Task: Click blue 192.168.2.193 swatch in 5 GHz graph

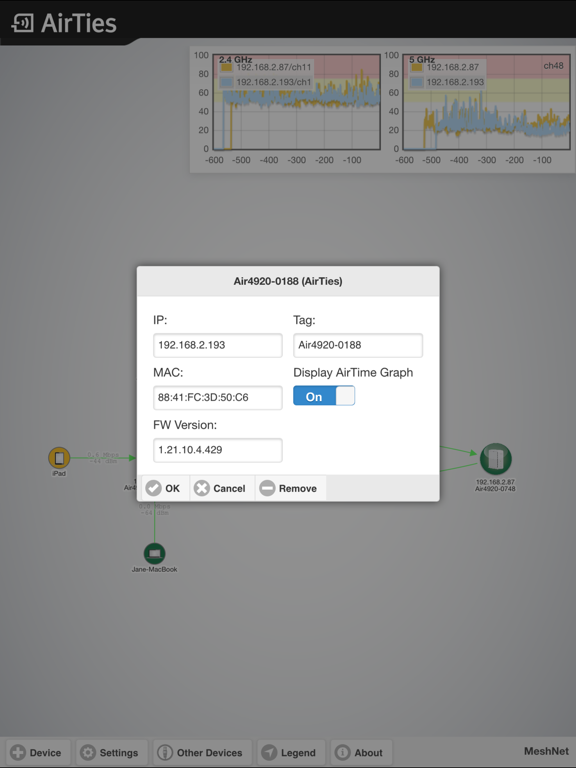Action: click(416, 82)
